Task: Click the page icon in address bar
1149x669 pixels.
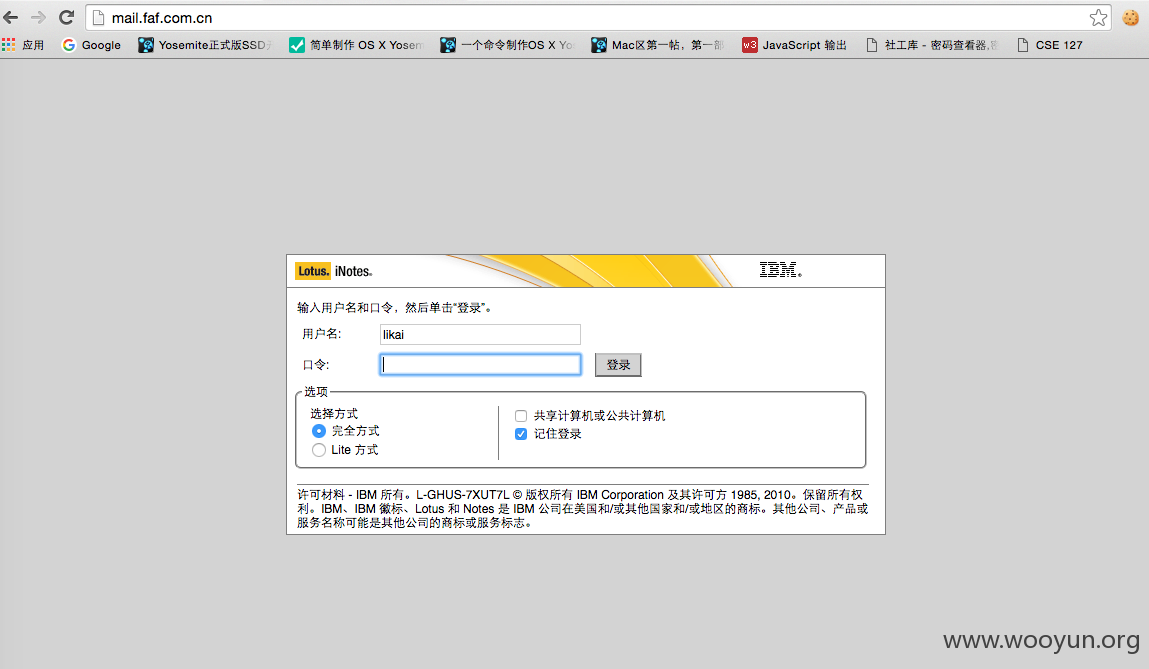Action: [x=98, y=18]
